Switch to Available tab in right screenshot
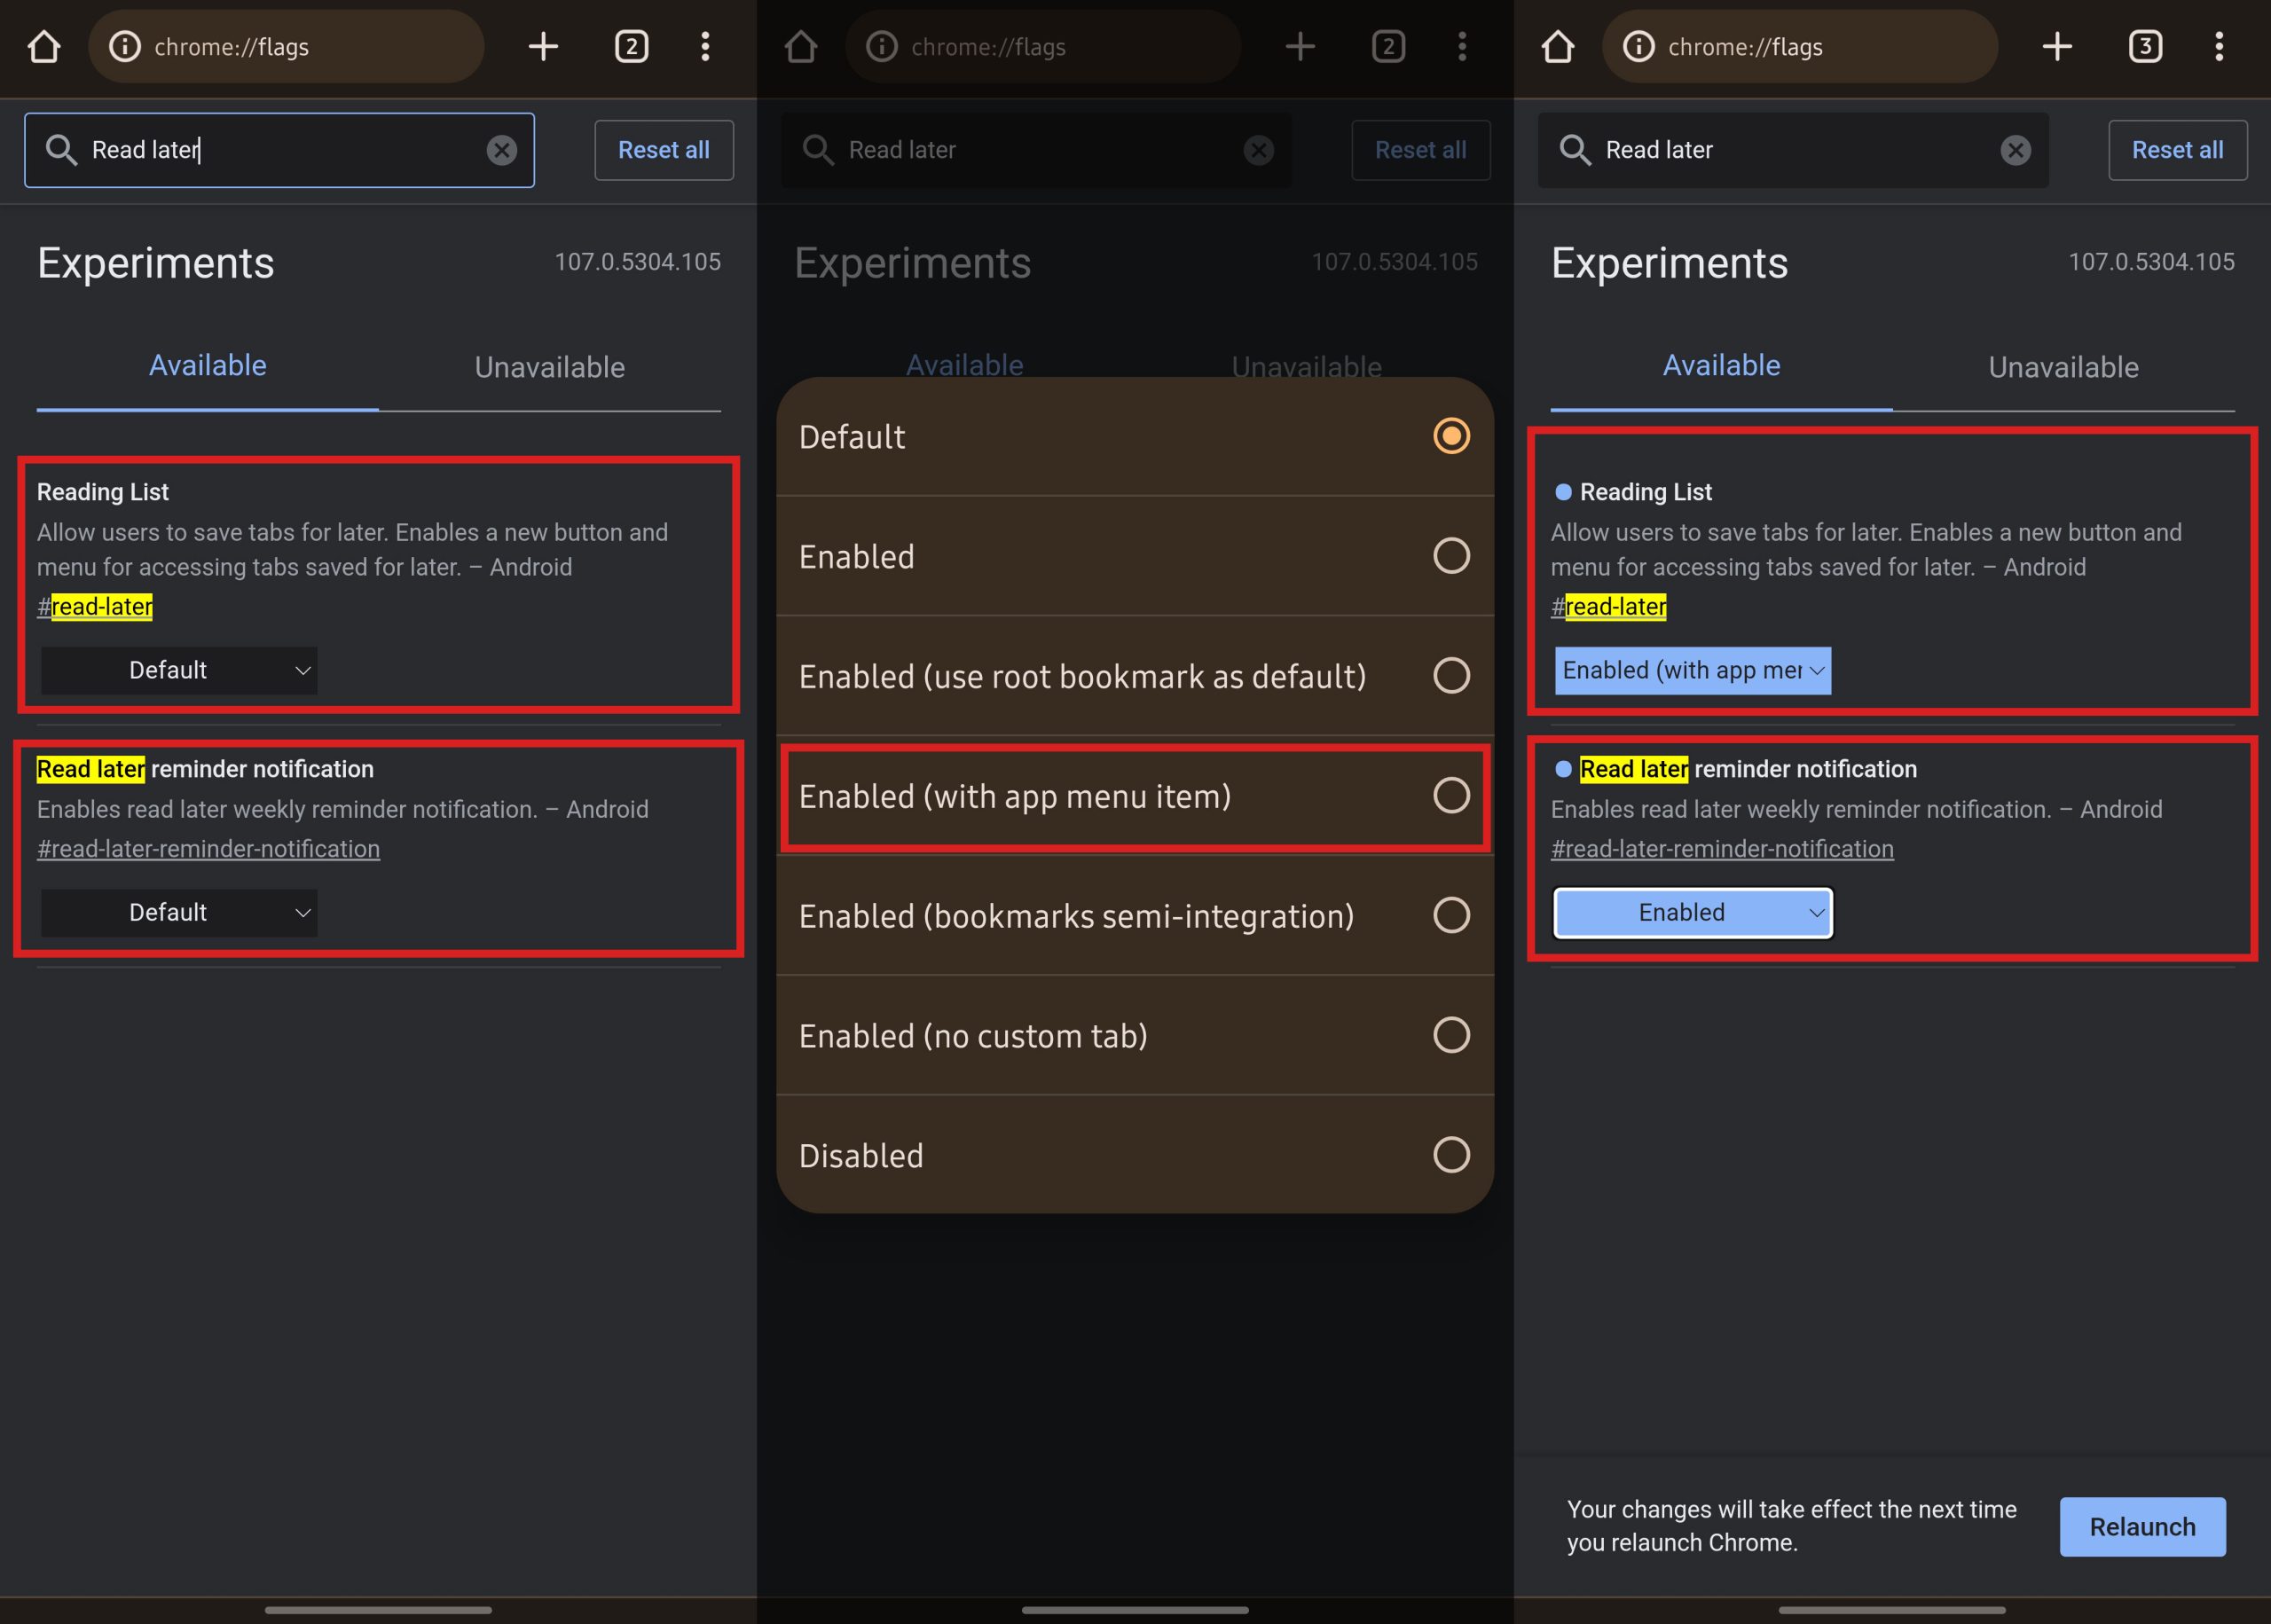Image resolution: width=2271 pixels, height=1624 pixels. [1720, 366]
